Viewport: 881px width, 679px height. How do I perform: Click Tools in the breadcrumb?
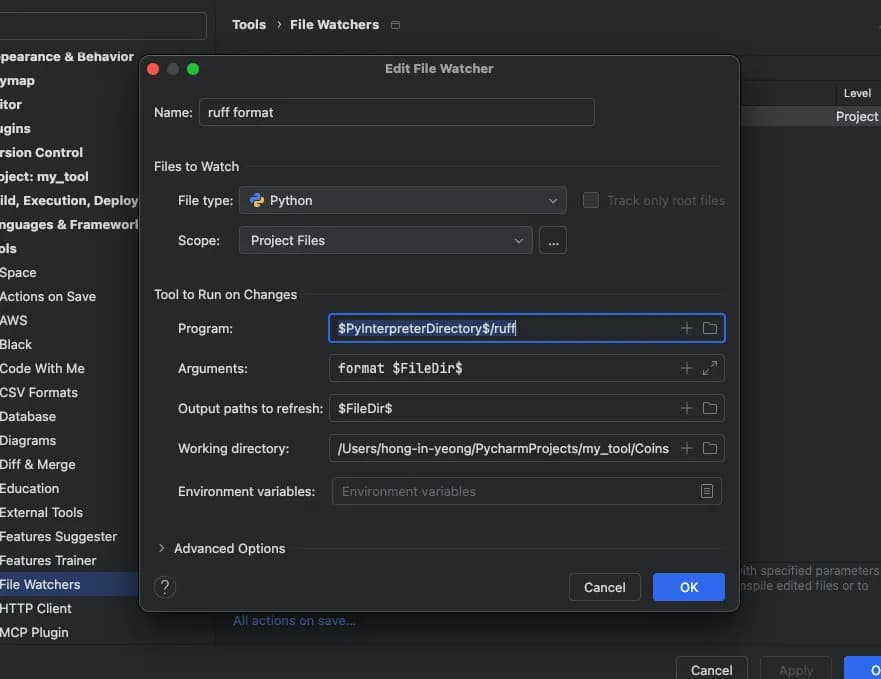[249, 25]
